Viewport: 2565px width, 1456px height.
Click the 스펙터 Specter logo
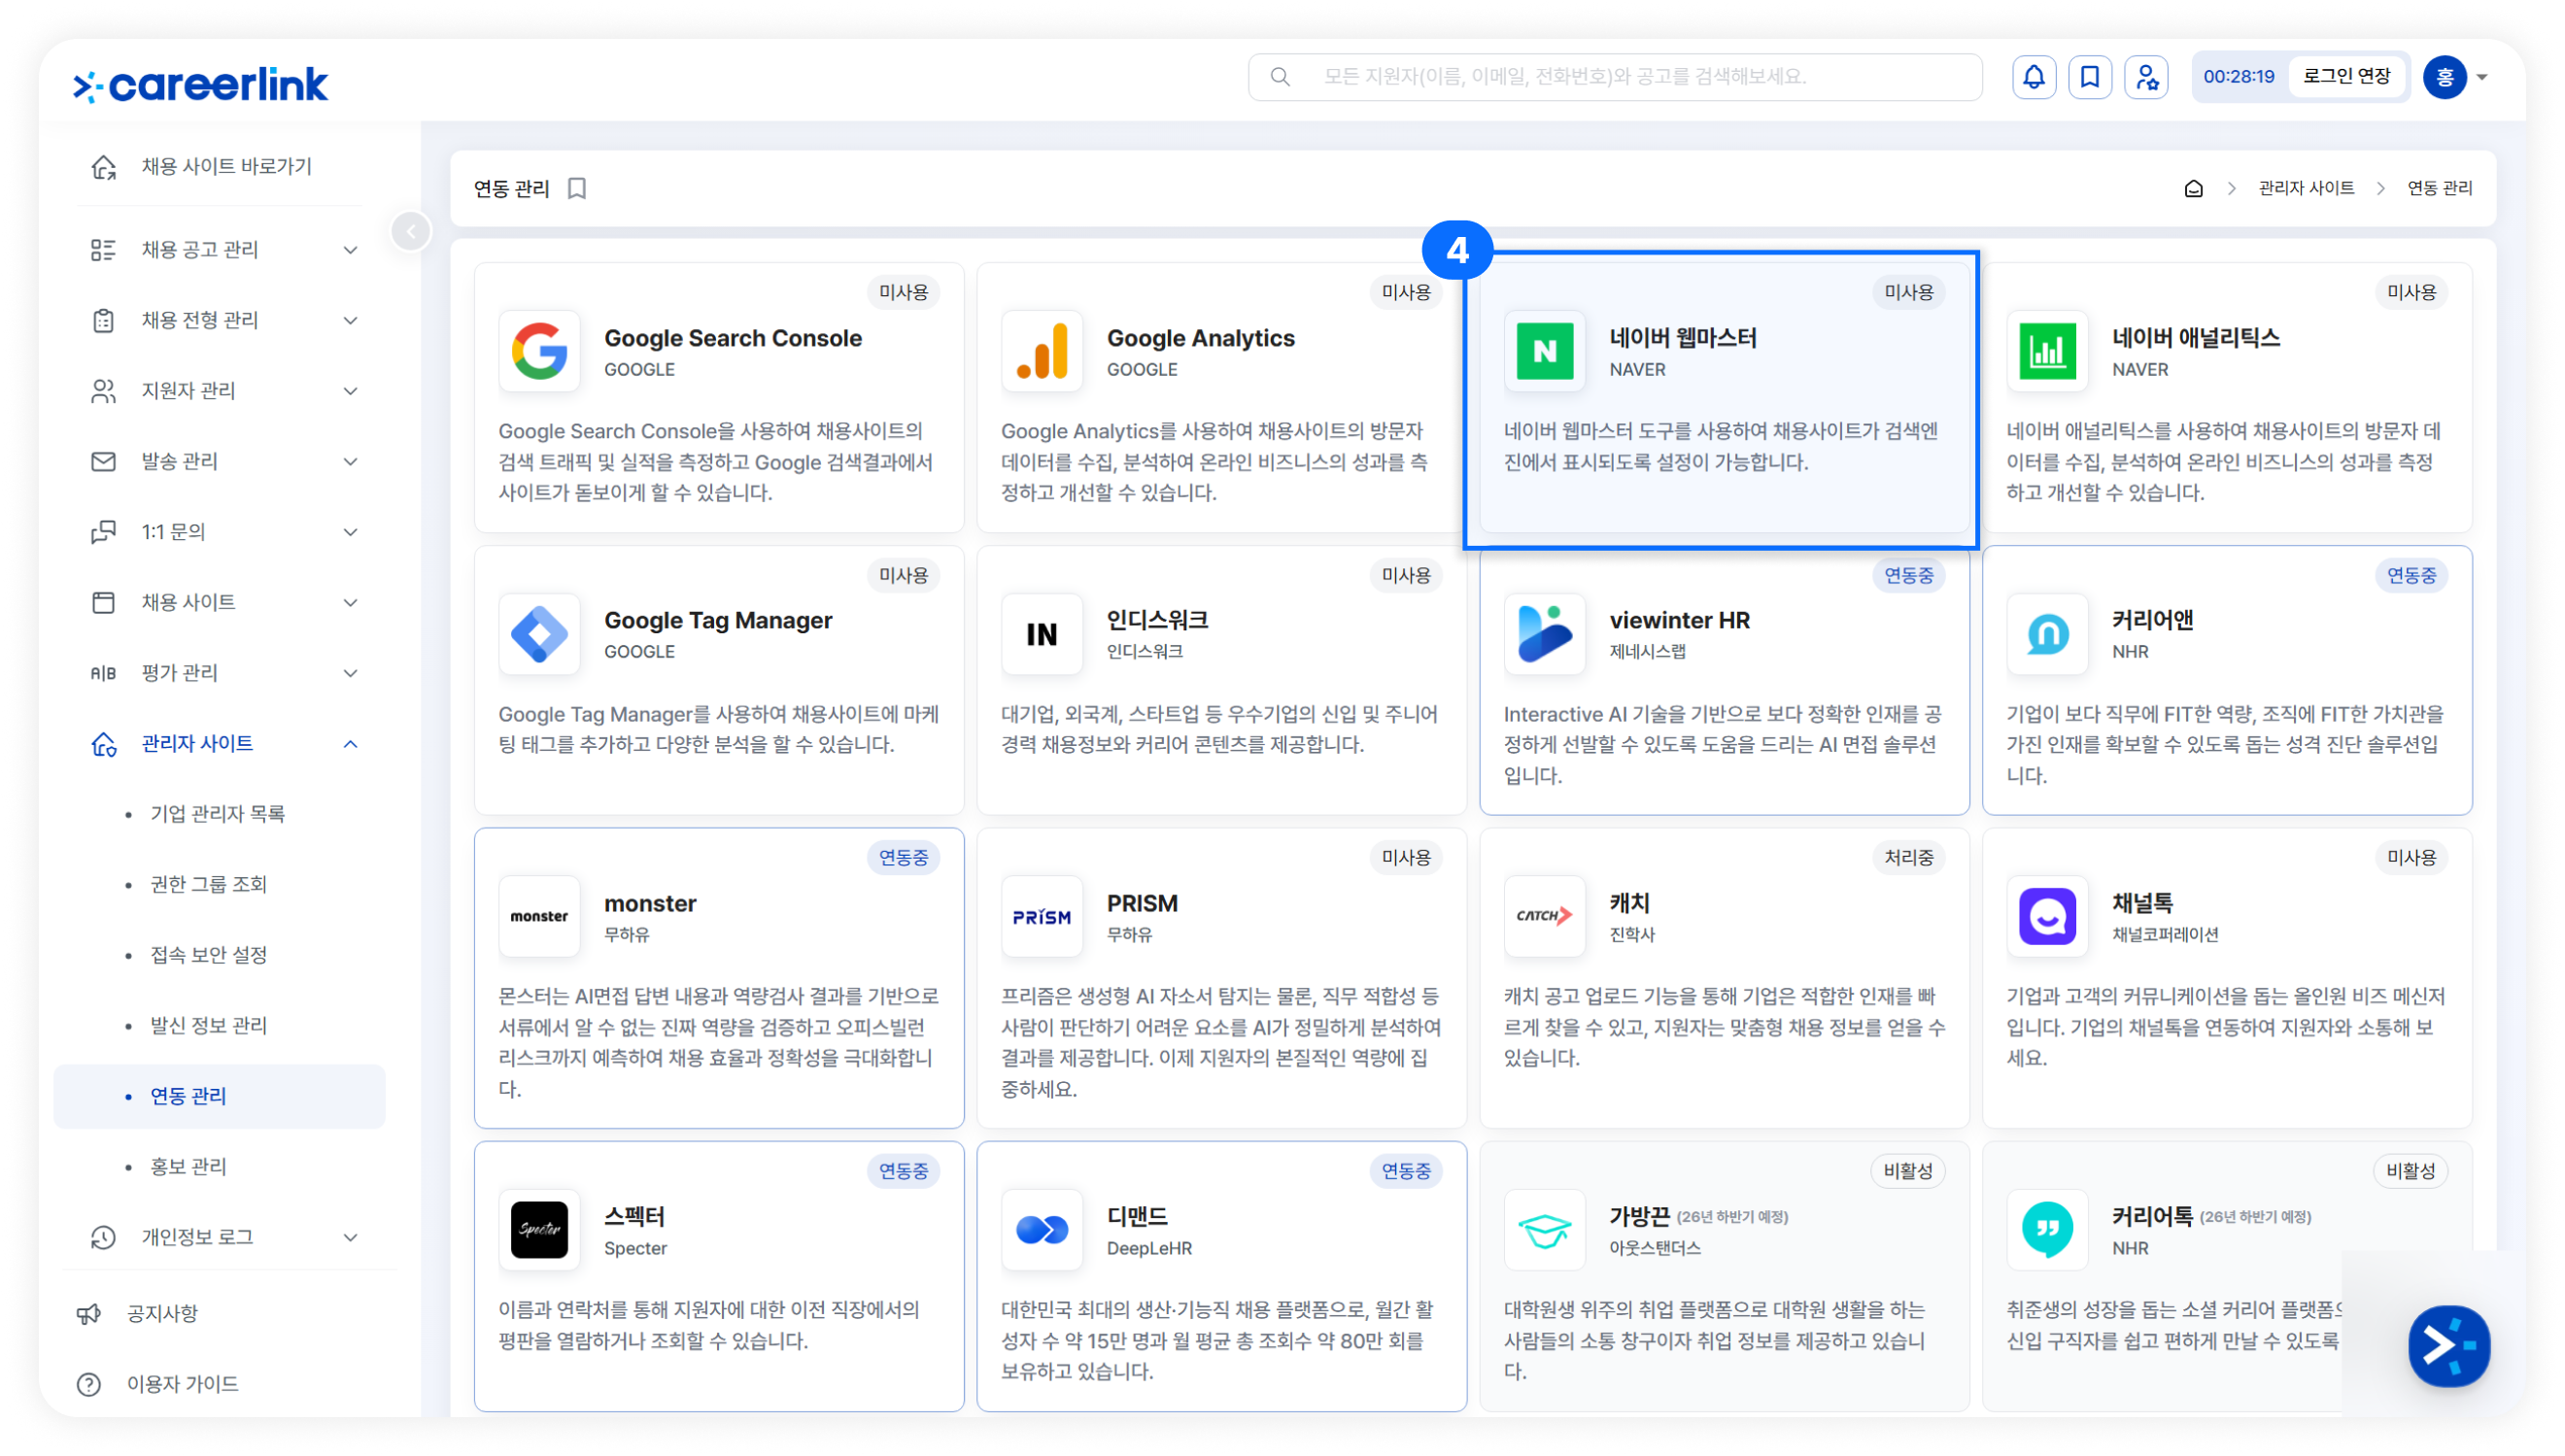tap(539, 1230)
